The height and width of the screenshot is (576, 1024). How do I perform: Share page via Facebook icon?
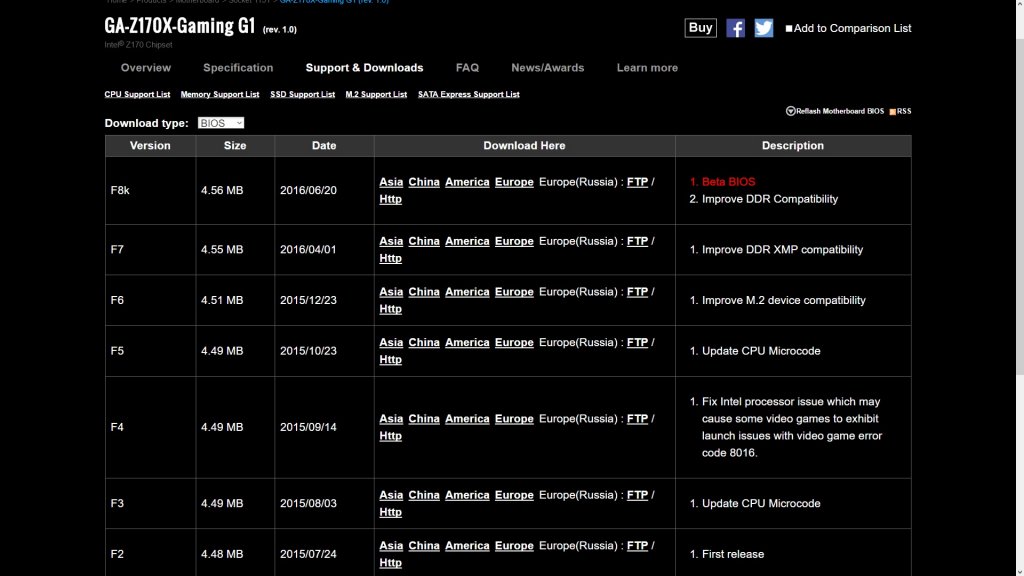735,28
